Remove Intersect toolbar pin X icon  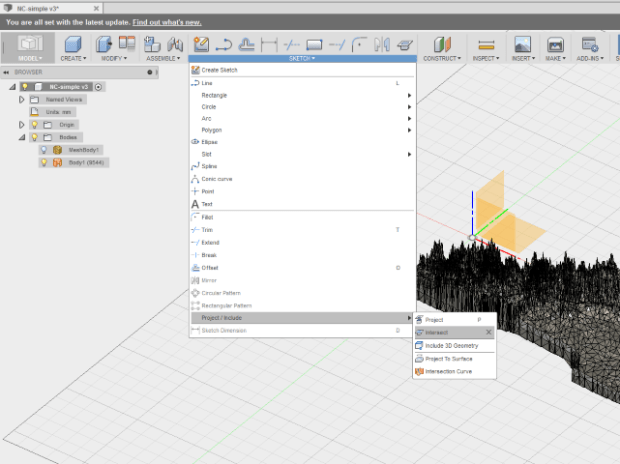(x=489, y=332)
